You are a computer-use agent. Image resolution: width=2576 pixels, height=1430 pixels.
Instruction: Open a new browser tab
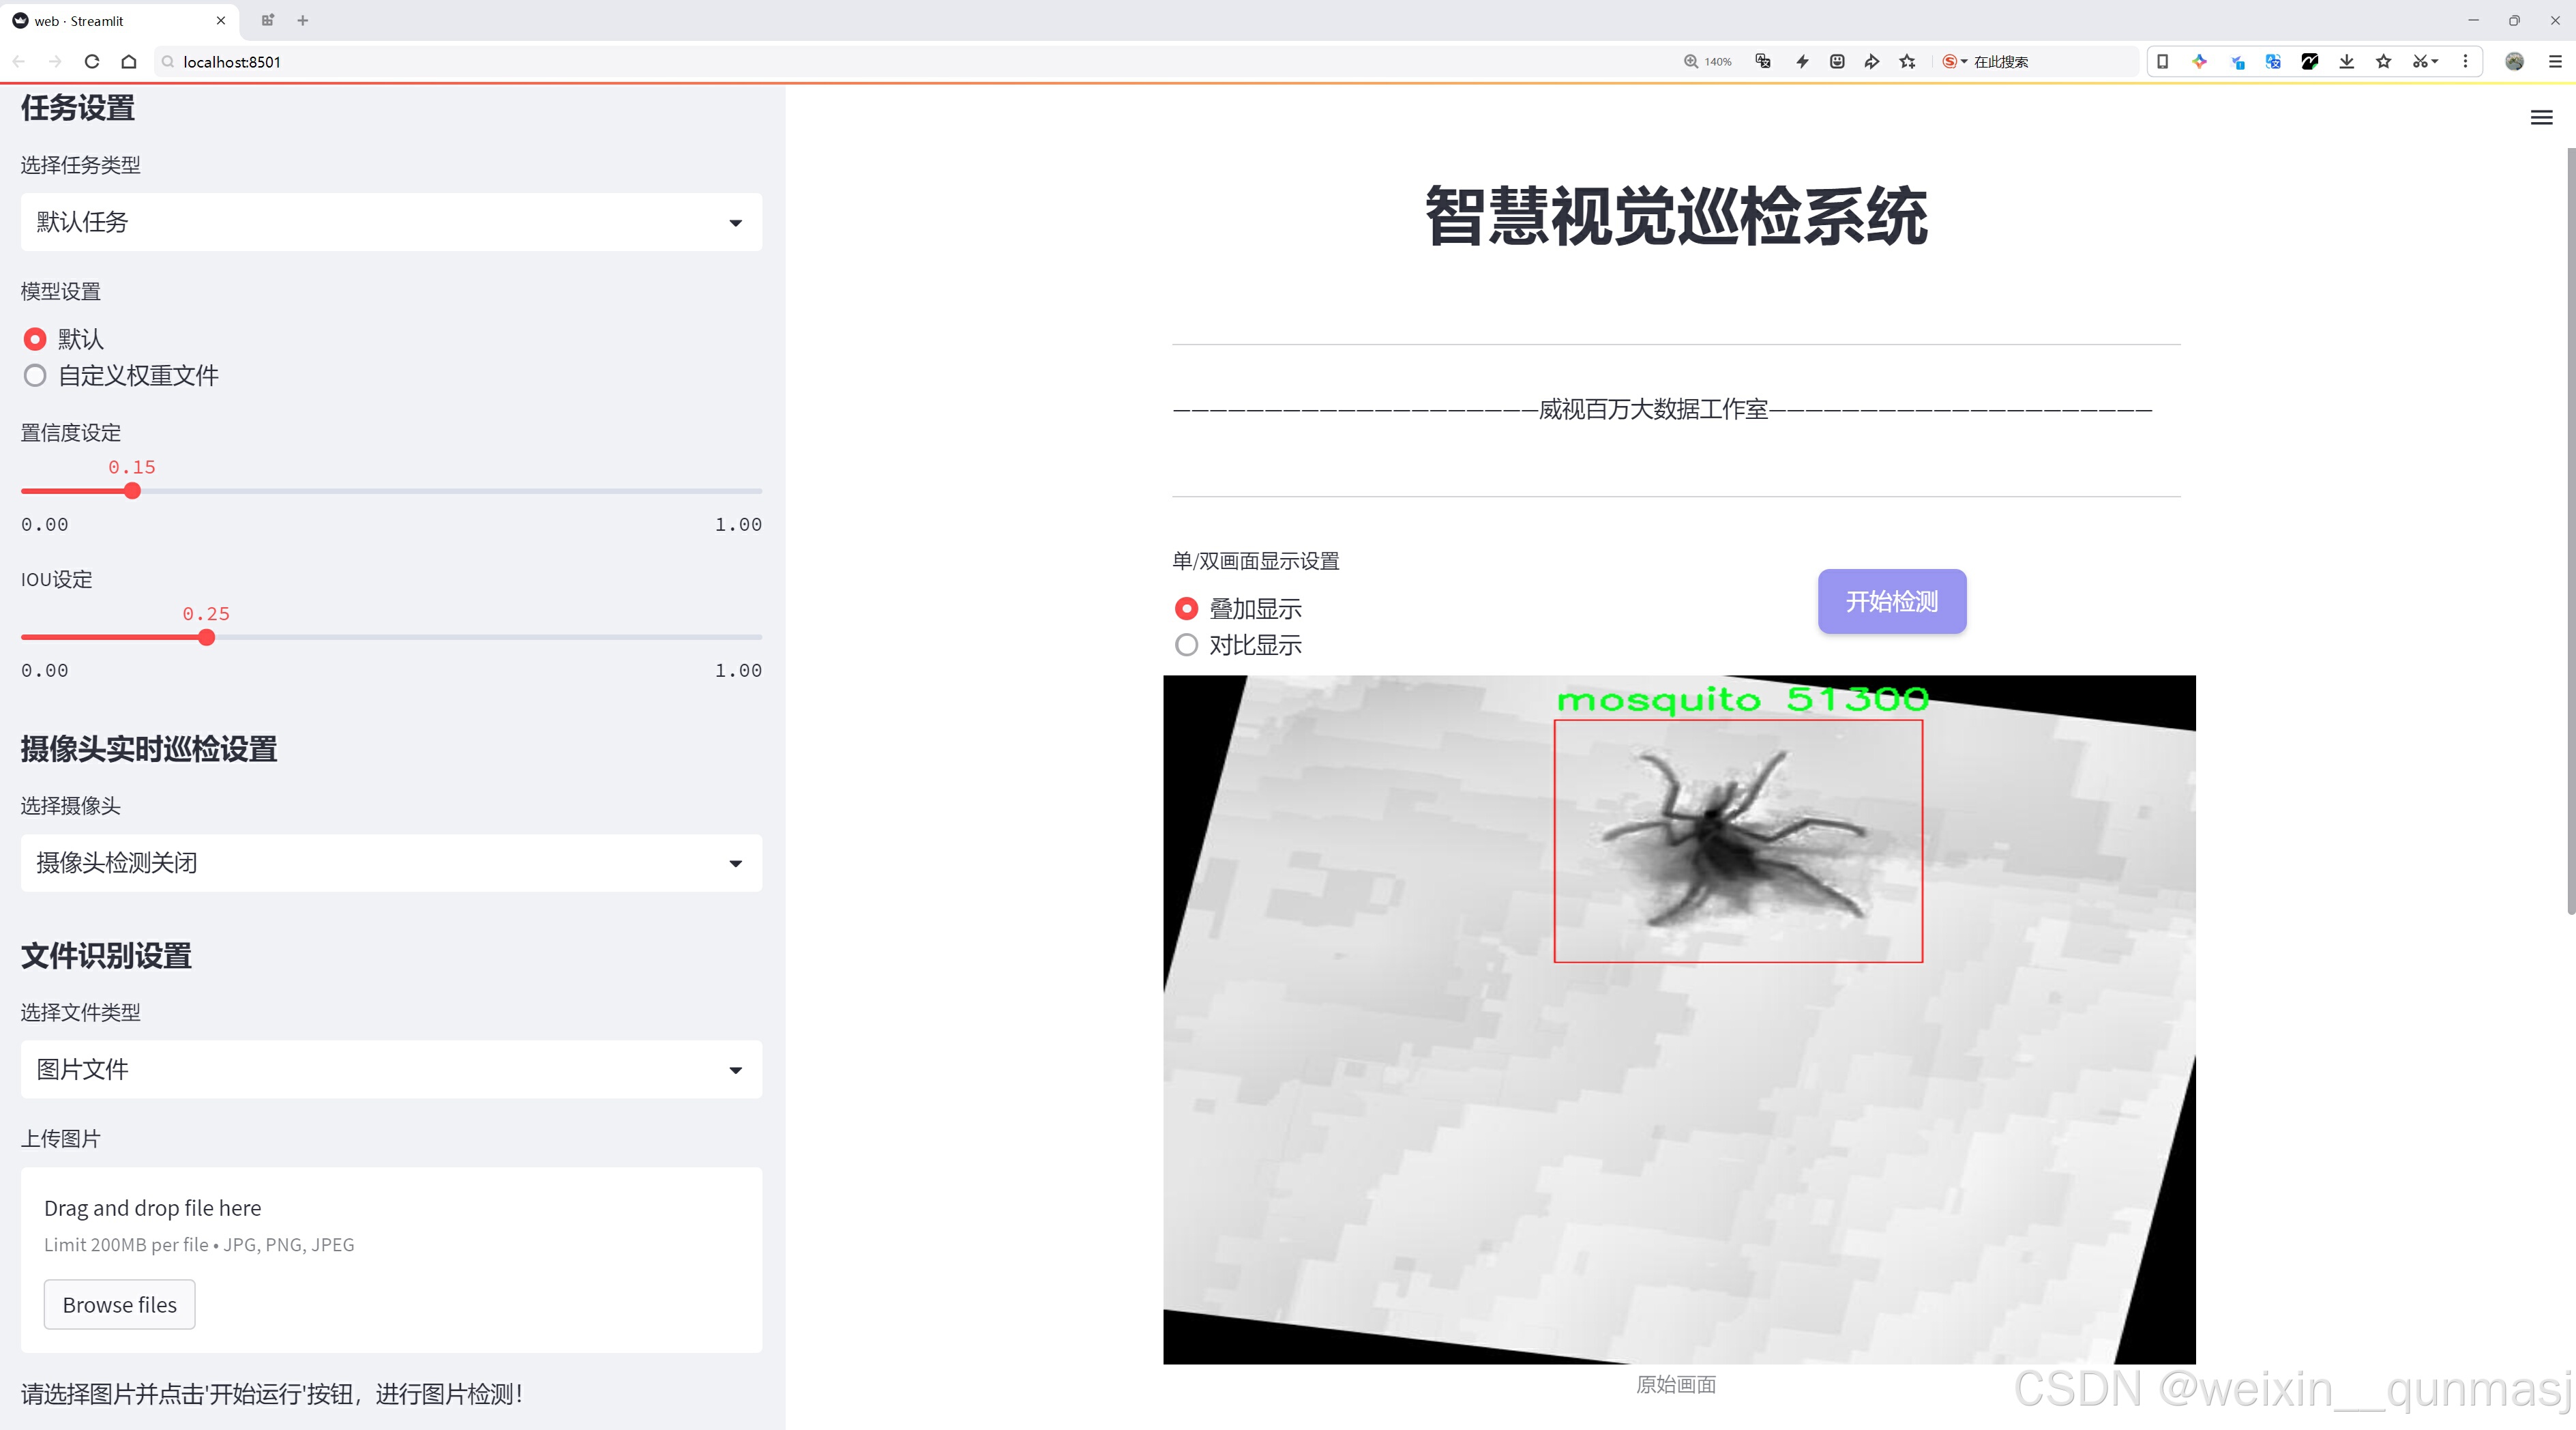click(x=303, y=20)
